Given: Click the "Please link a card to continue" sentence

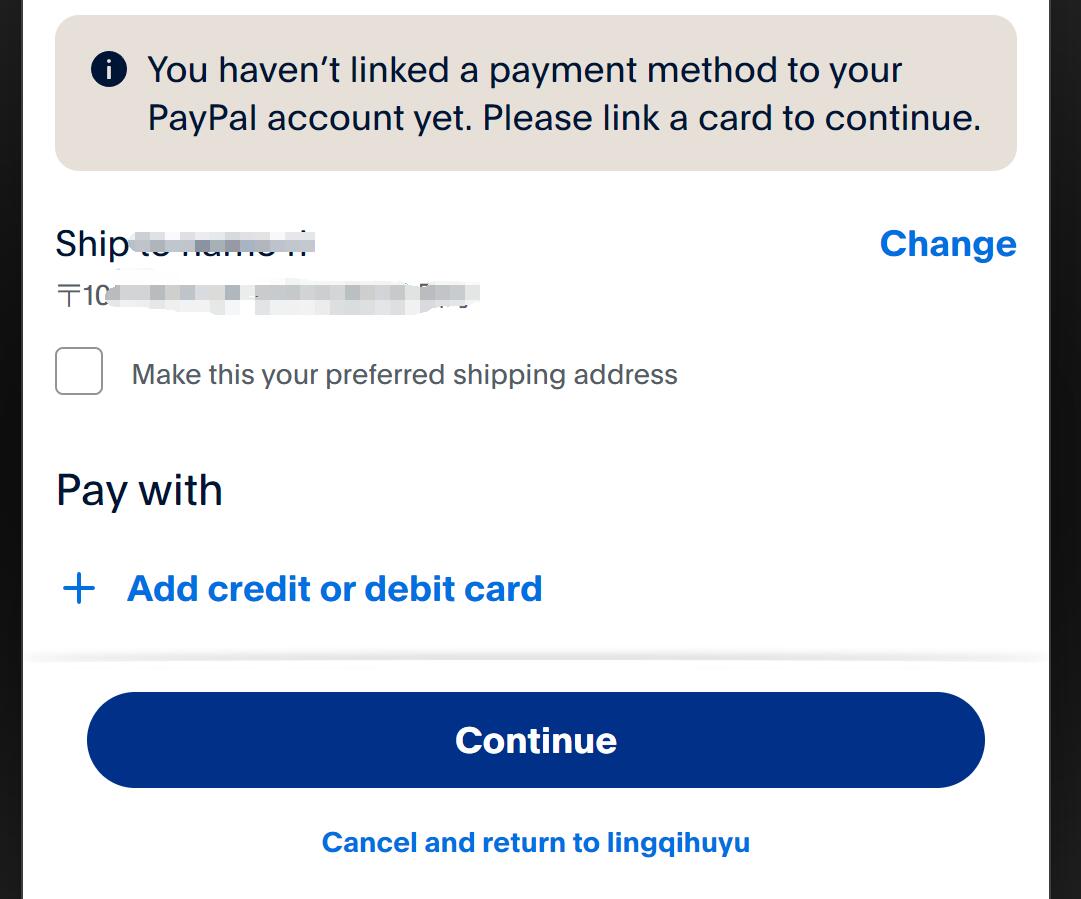Looking at the screenshot, I should 732,118.
